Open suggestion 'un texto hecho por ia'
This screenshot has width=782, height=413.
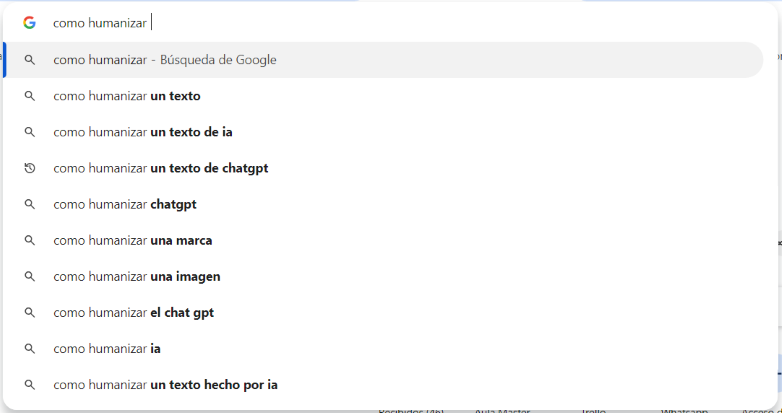[383, 385]
